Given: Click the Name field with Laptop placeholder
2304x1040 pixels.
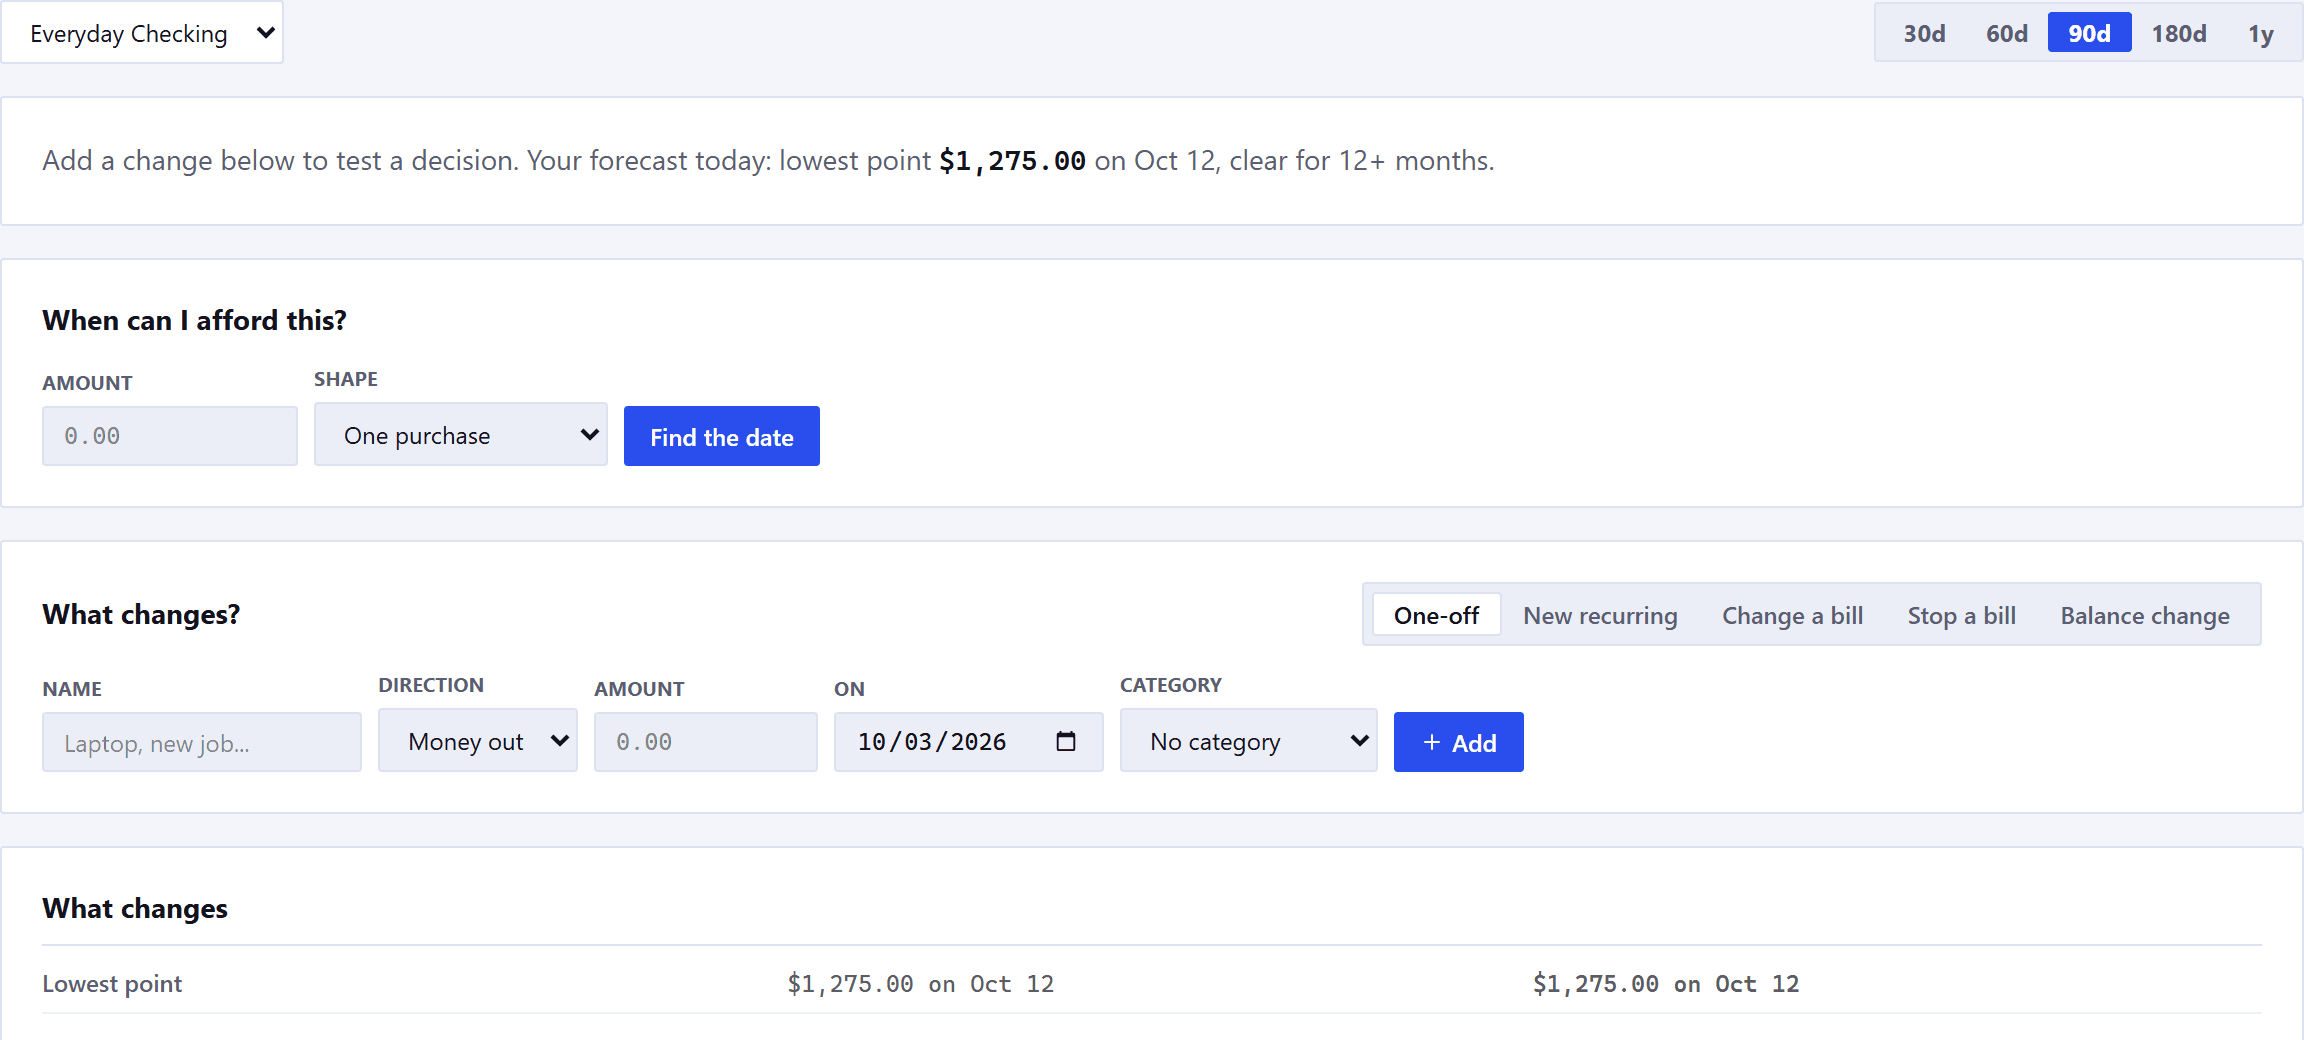Looking at the screenshot, I should [x=202, y=742].
